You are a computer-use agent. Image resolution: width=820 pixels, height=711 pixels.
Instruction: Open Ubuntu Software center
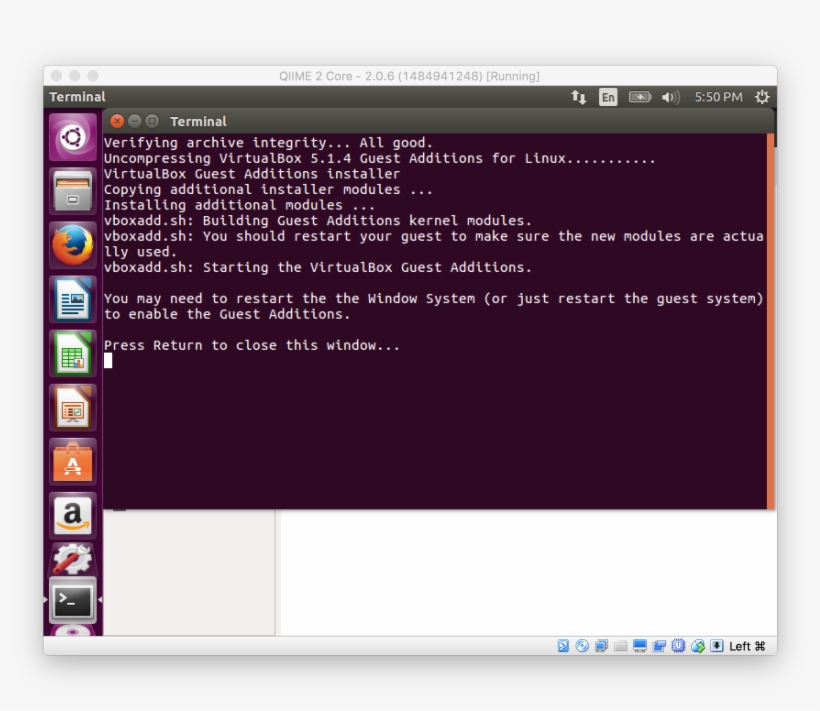coord(73,462)
